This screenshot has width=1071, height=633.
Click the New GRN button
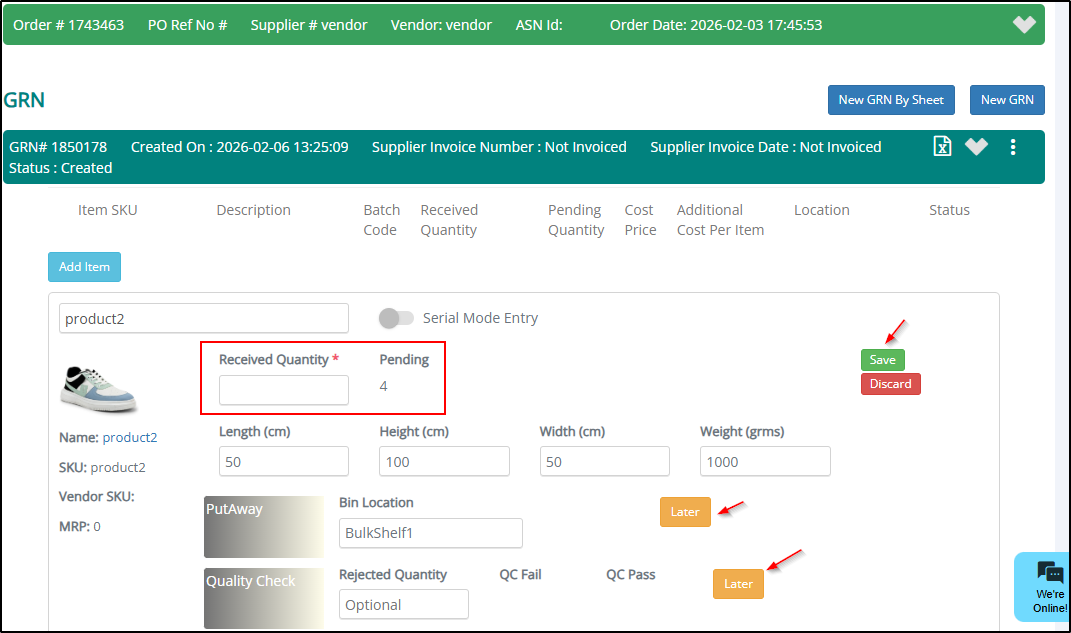[1007, 100]
